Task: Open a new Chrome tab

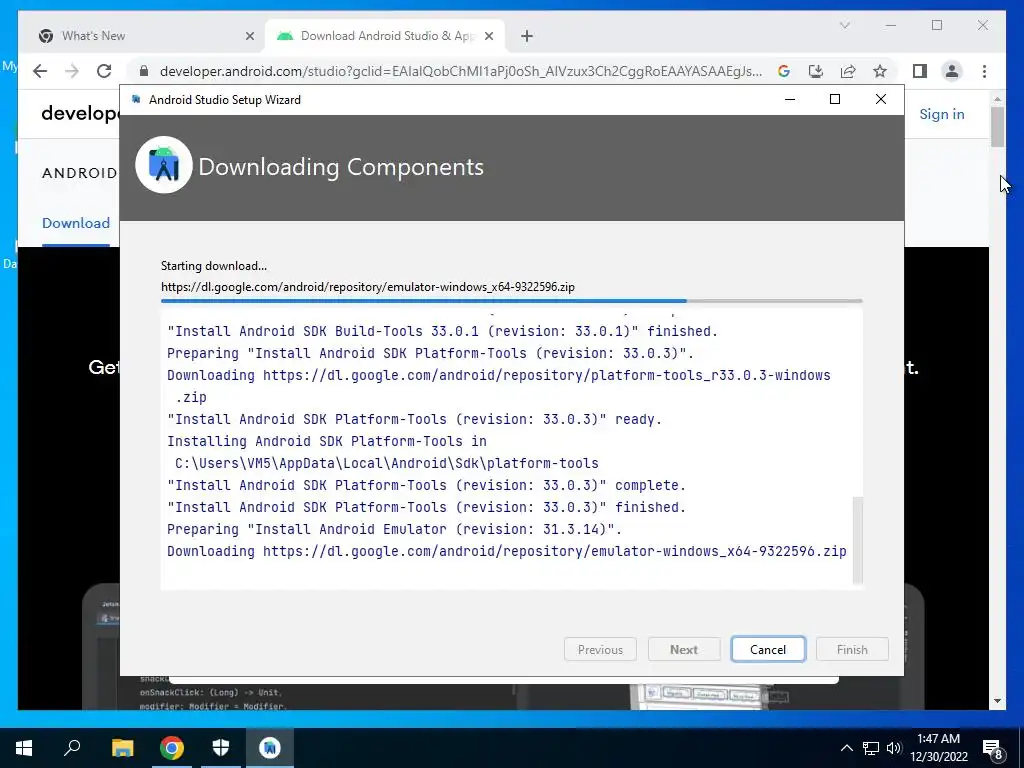Action: 527,36
